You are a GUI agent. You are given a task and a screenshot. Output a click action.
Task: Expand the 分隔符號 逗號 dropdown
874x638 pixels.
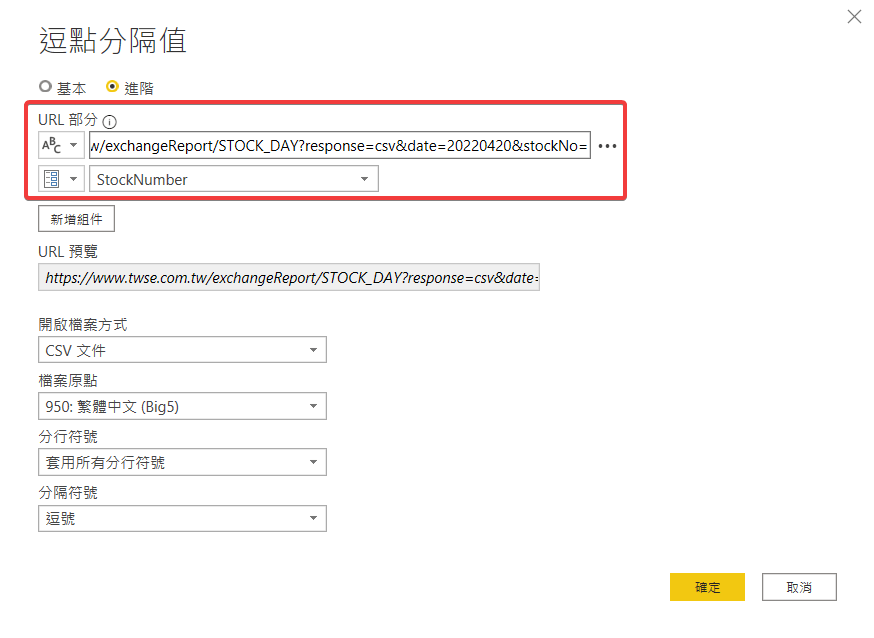tap(182, 518)
